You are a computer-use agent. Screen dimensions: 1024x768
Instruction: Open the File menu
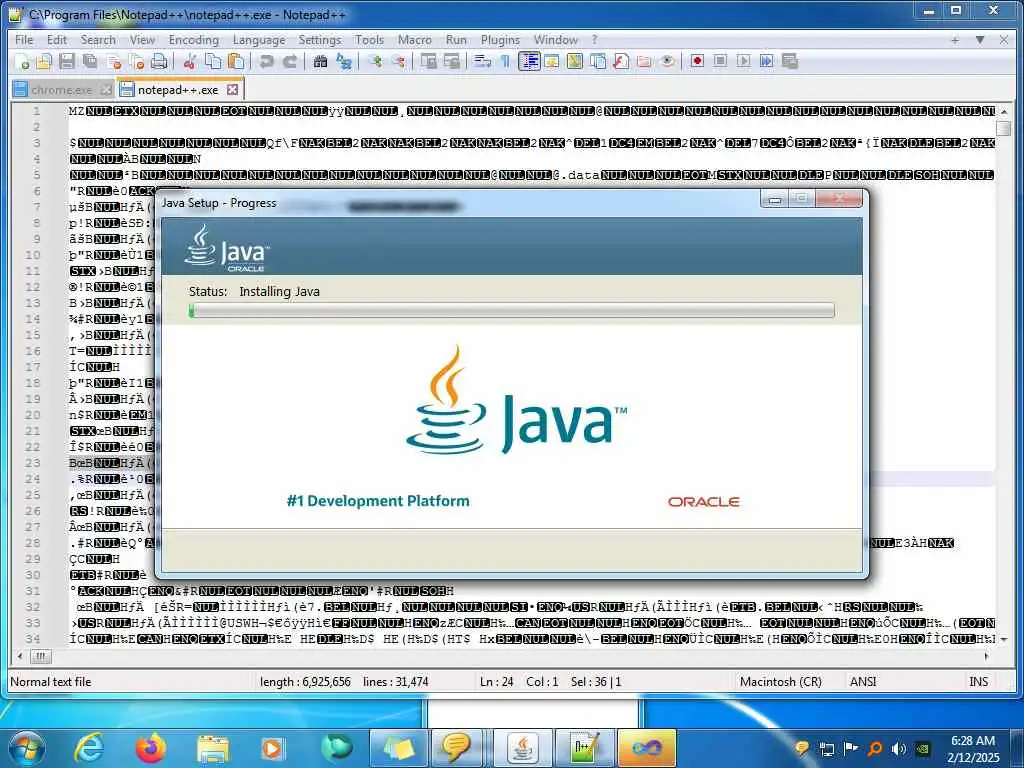click(x=24, y=40)
